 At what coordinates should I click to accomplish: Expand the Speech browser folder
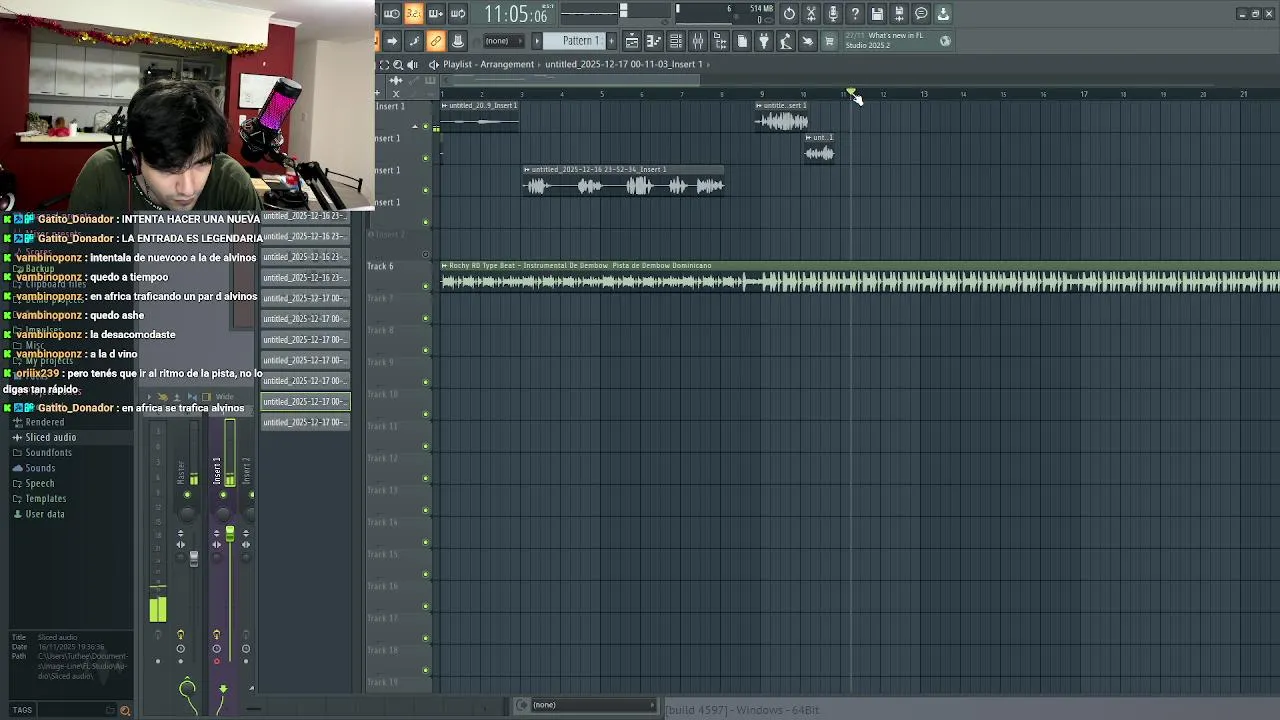coord(40,483)
